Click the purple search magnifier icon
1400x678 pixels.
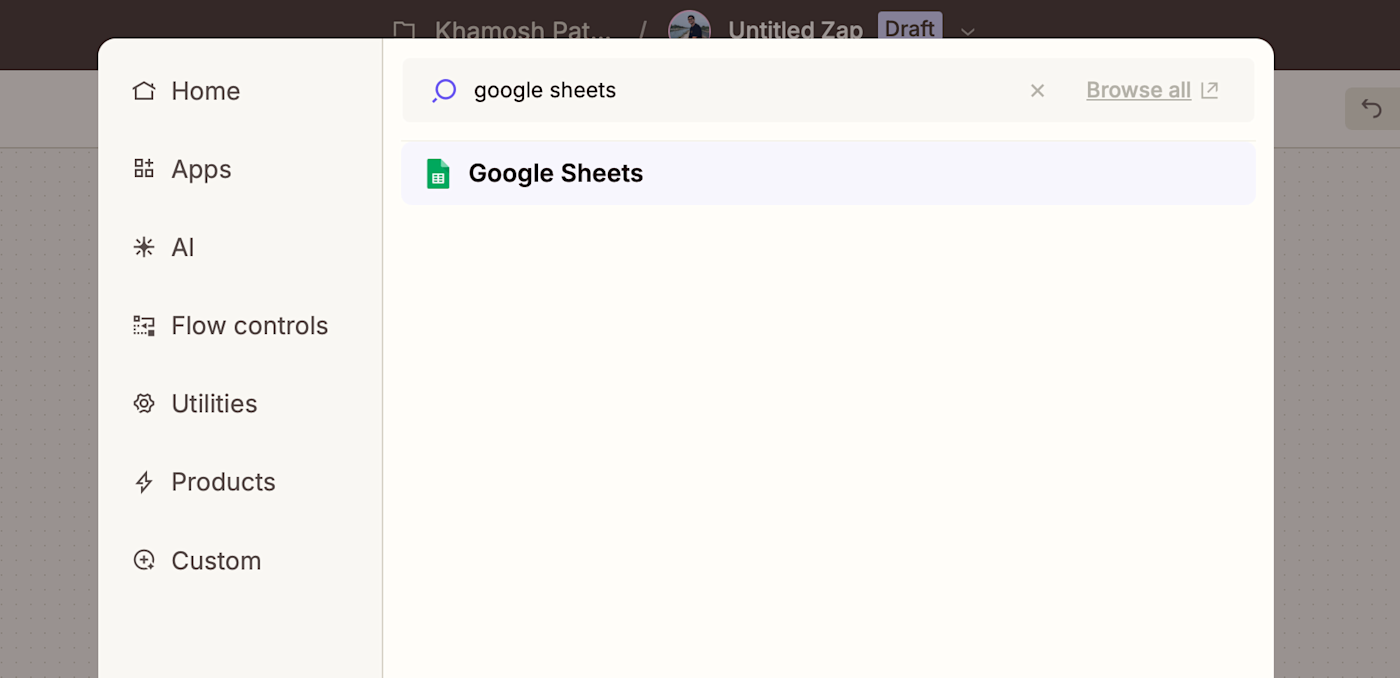(x=444, y=90)
